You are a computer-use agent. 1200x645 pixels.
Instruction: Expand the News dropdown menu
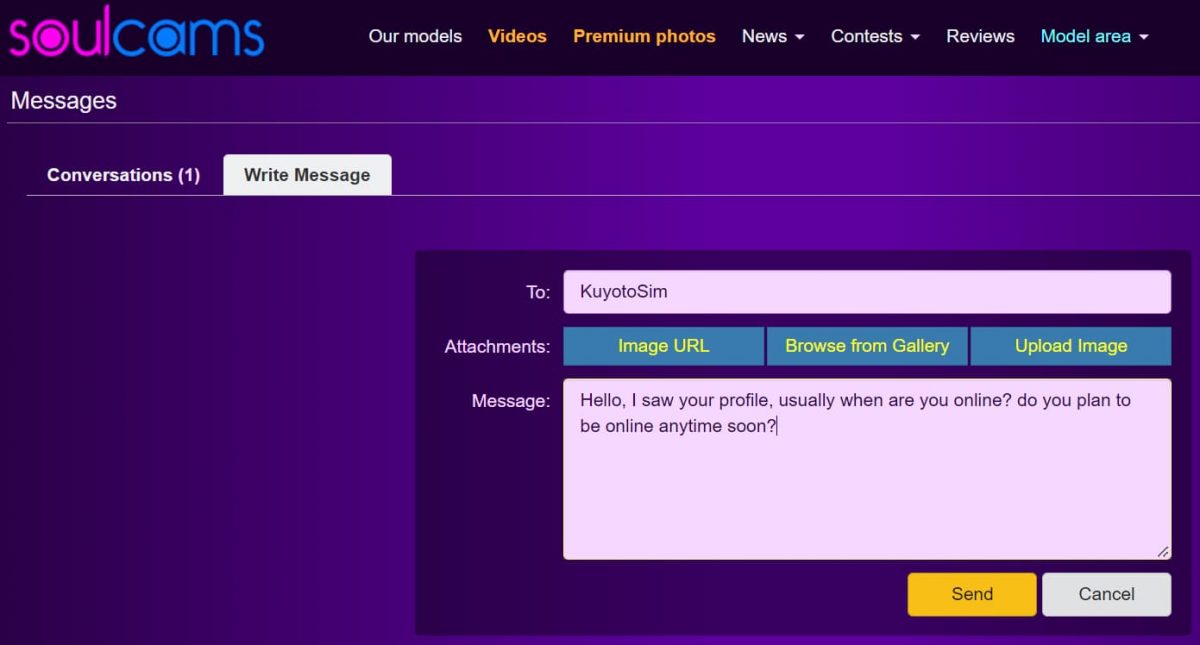pyautogui.click(x=773, y=36)
